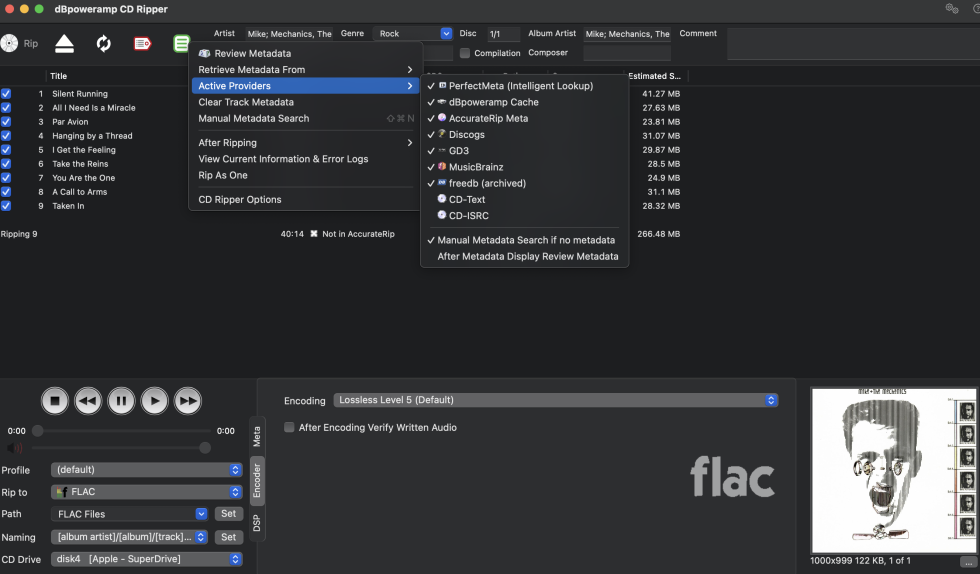The height and width of the screenshot is (574, 980).
Task: Choose Rip As One
Action: point(305,175)
